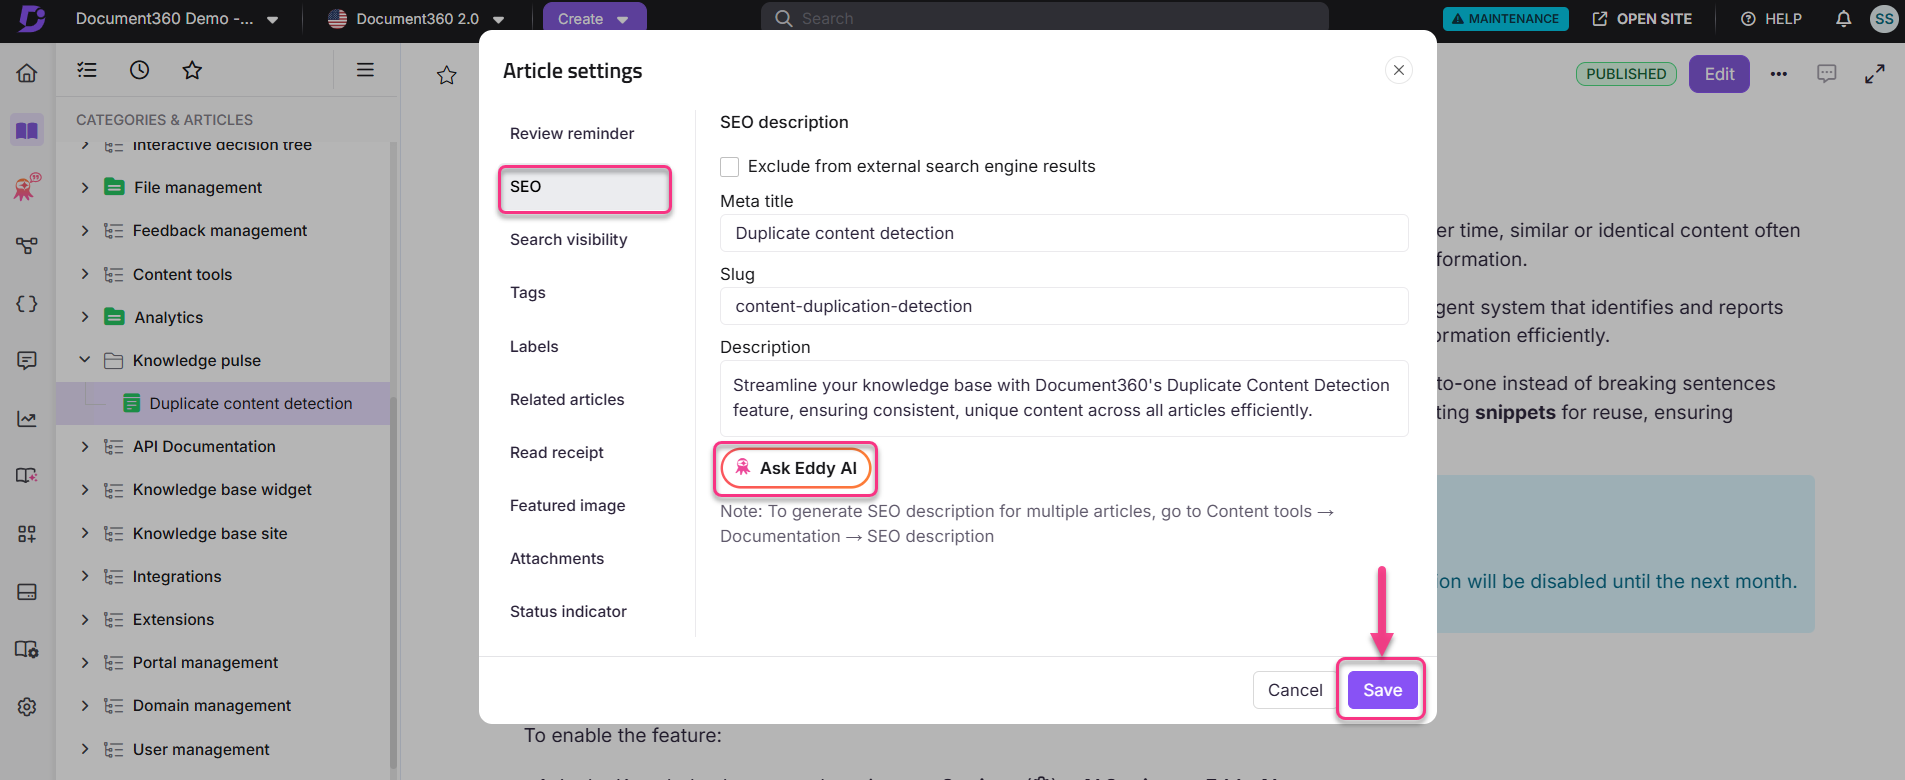This screenshot has height=780, width=1905.
Task: Expand the Integrations category
Action: click(x=85, y=576)
